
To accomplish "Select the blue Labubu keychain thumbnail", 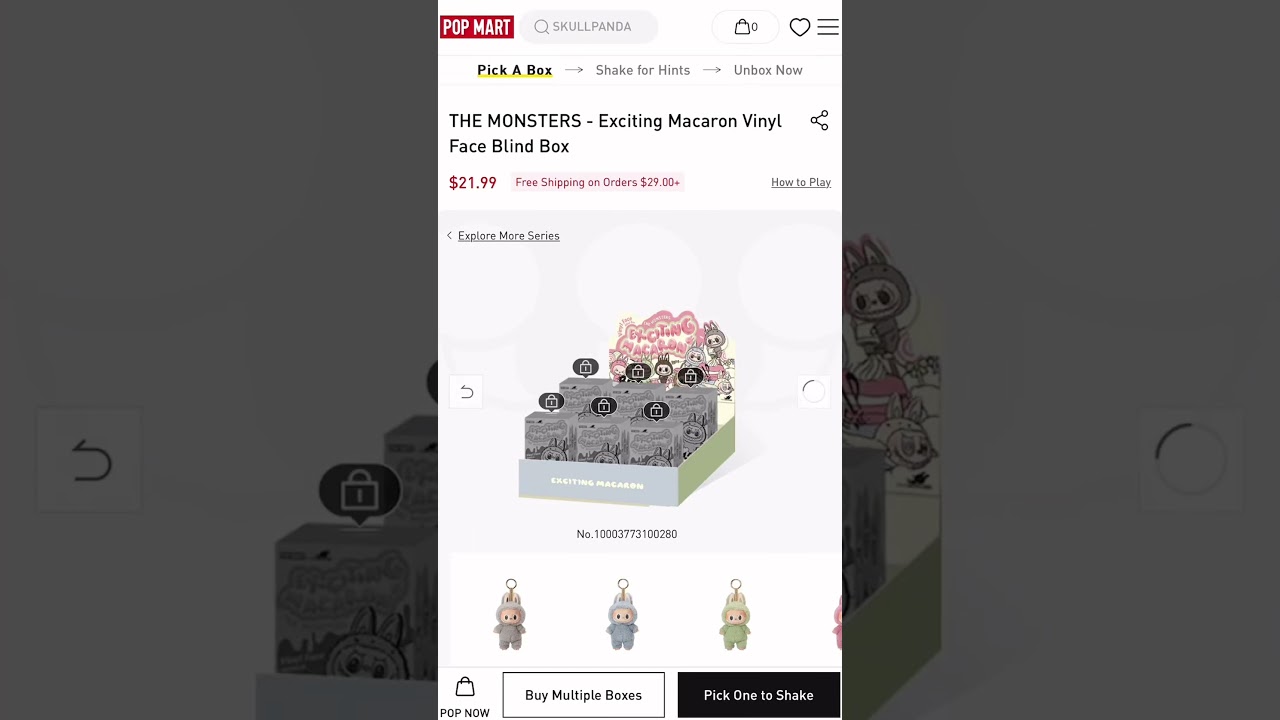I will (622, 614).
